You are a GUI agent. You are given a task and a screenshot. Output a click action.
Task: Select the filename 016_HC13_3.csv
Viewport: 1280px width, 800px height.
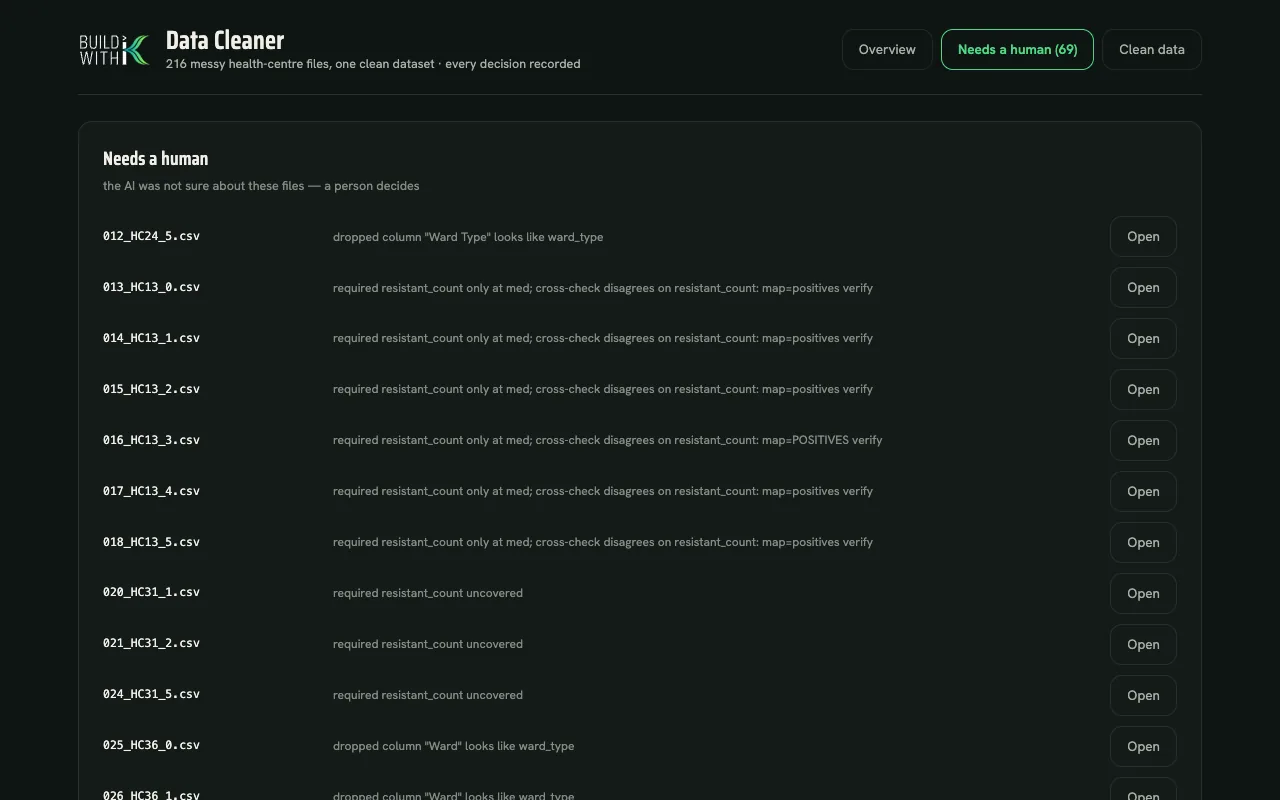click(x=151, y=441)
